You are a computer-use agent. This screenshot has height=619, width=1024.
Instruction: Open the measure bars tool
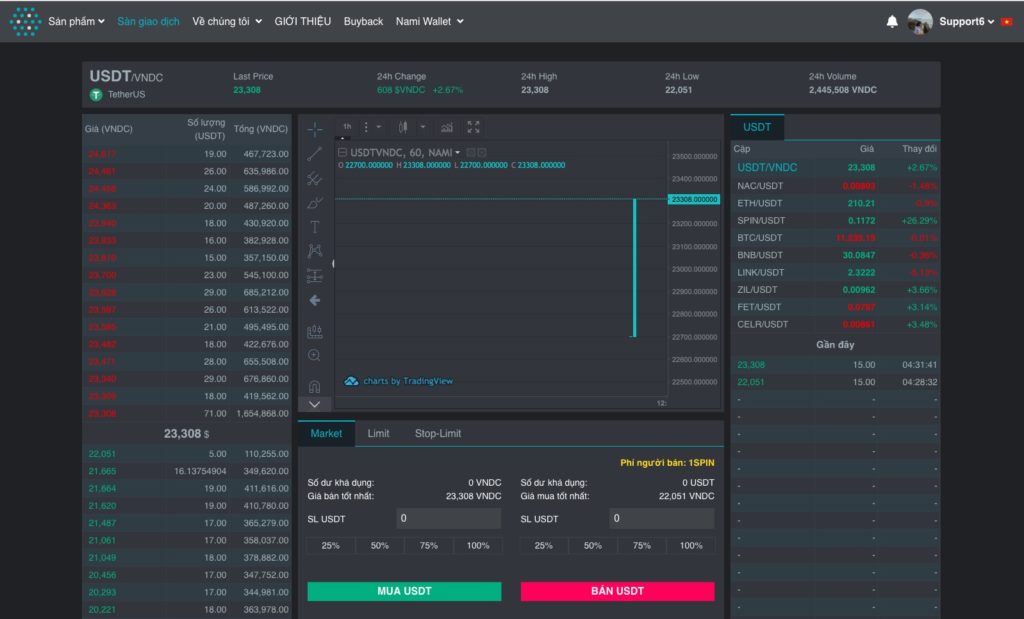(x=315, y=332)
